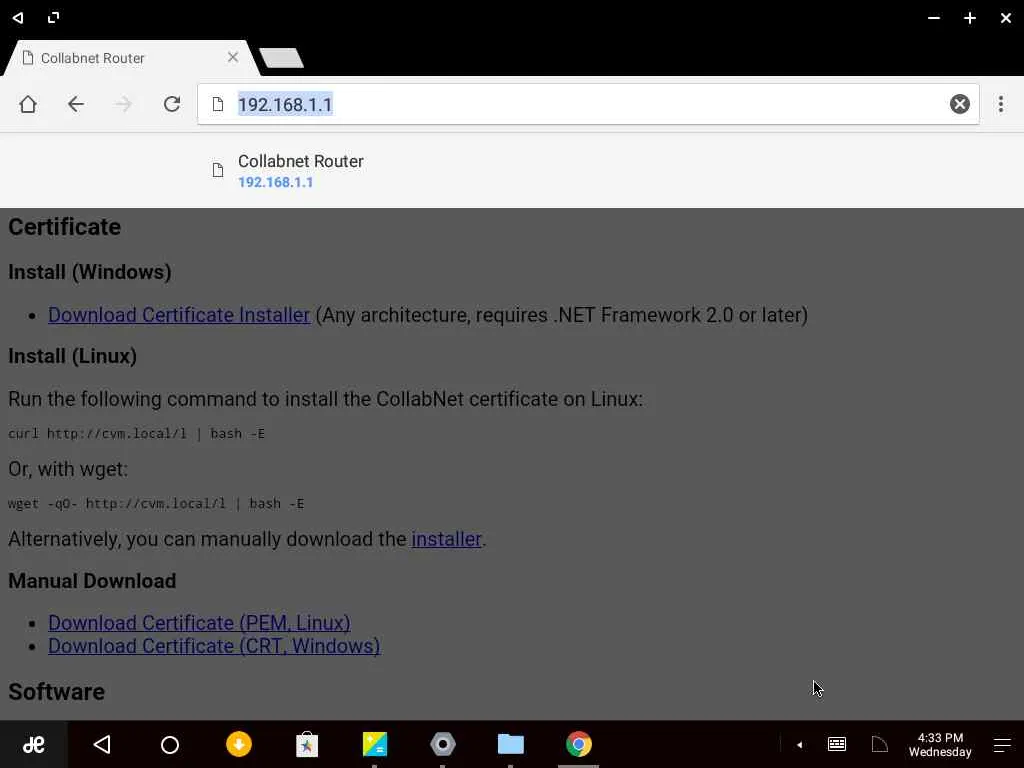Download Certificate (PEM, Linux)
The width and height of the screenshot is (1024, 768).
tap(199, 622)
